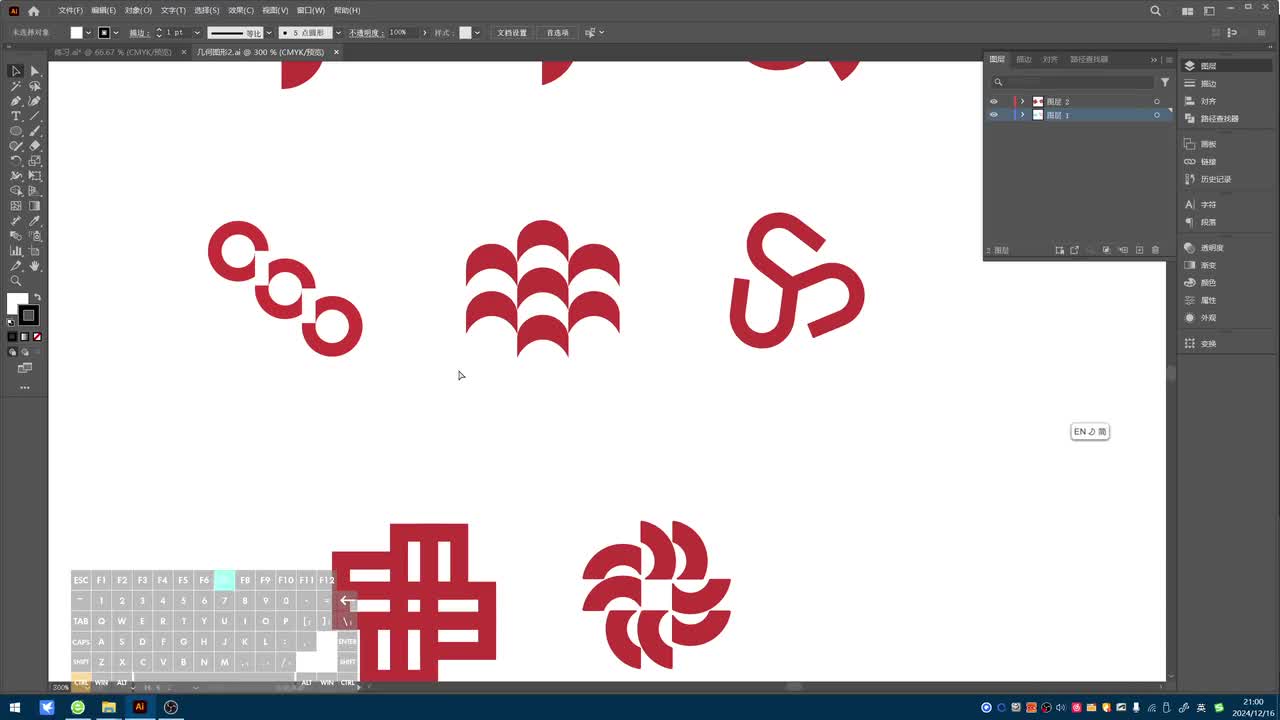This screenshot has width=1280, height=720.
Task: Open the 效果(C) menu
Action: click(241, 11)
